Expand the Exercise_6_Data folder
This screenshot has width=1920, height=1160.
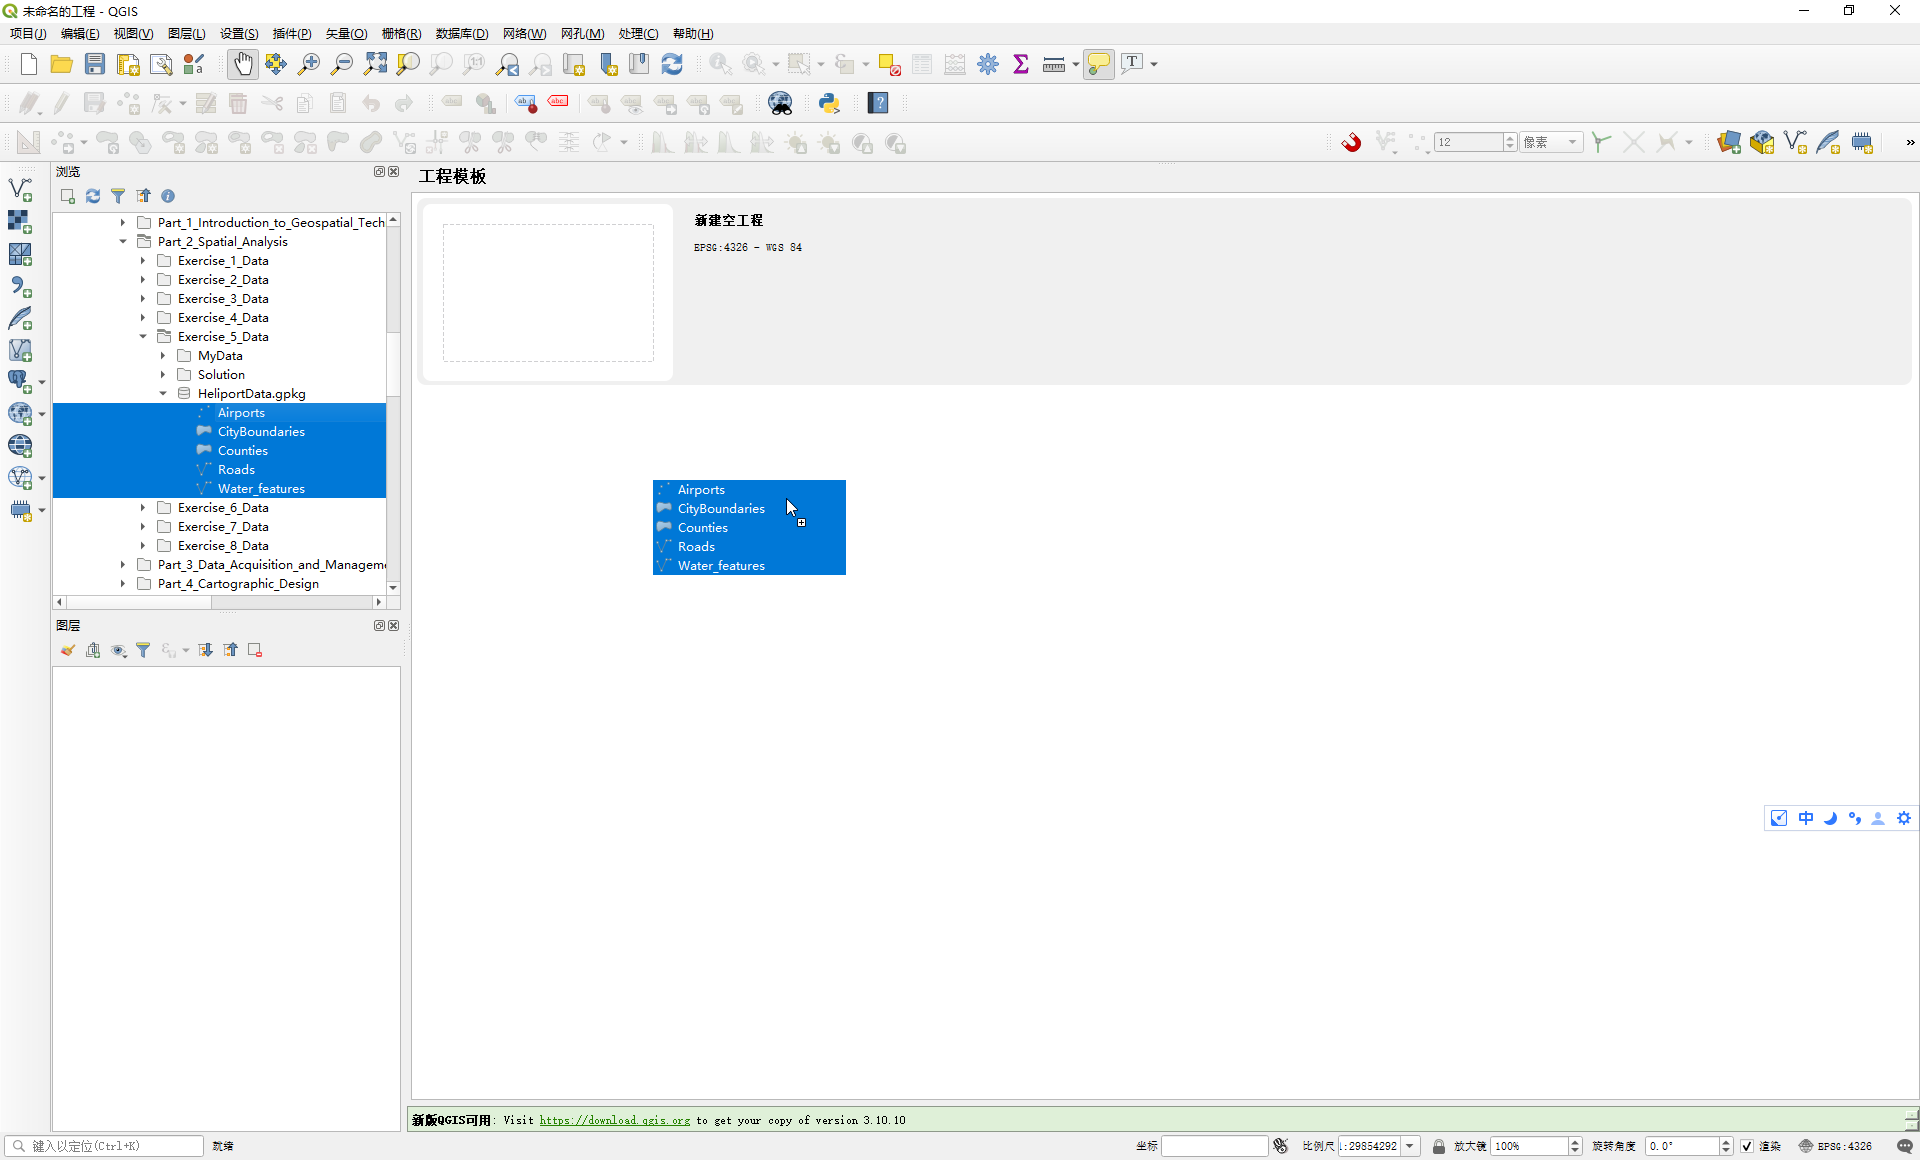pos(143,508)
